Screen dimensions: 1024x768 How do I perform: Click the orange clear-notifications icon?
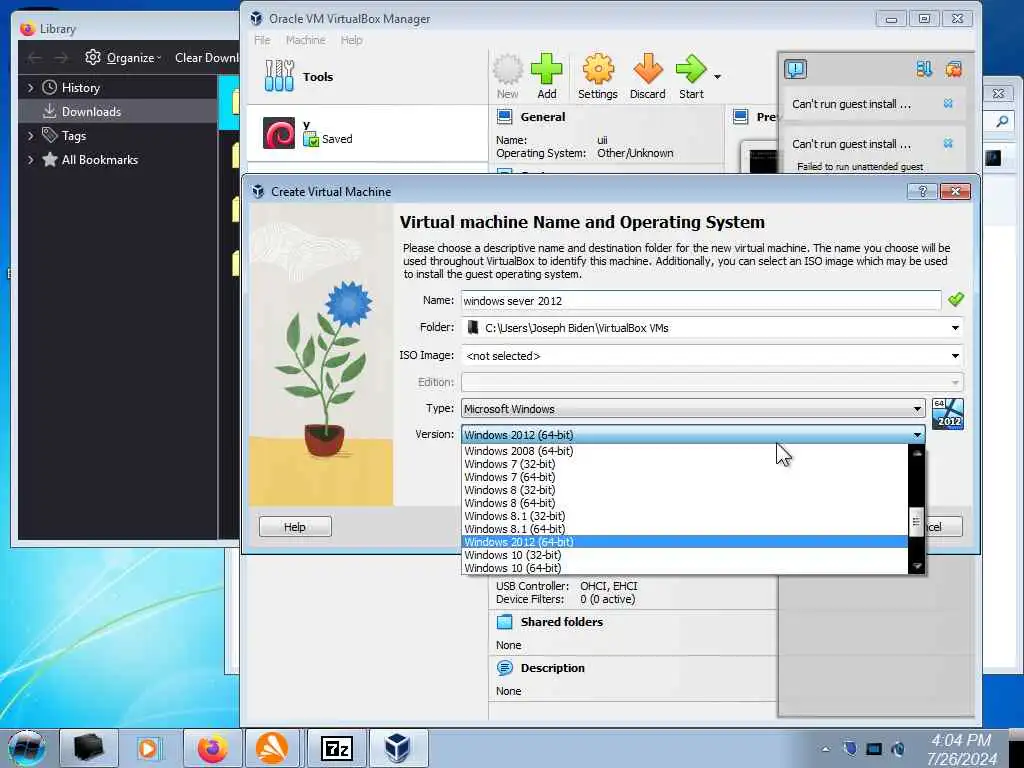pos(953,69)
